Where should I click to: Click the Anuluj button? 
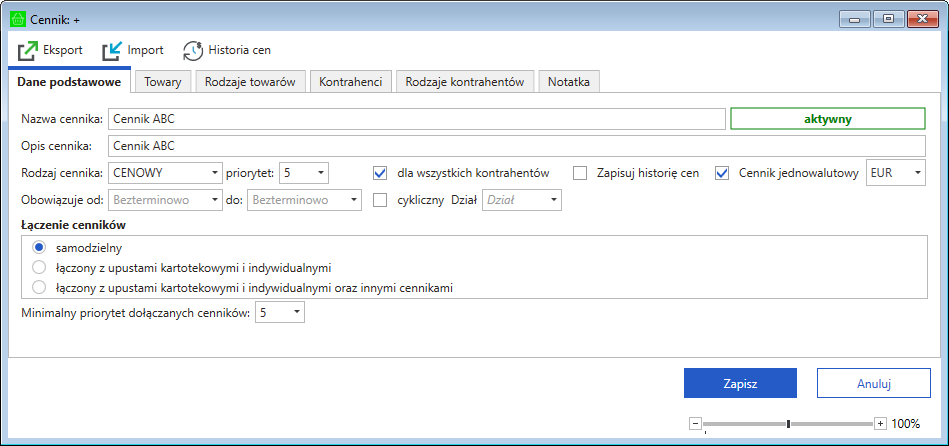pos(873,383)
